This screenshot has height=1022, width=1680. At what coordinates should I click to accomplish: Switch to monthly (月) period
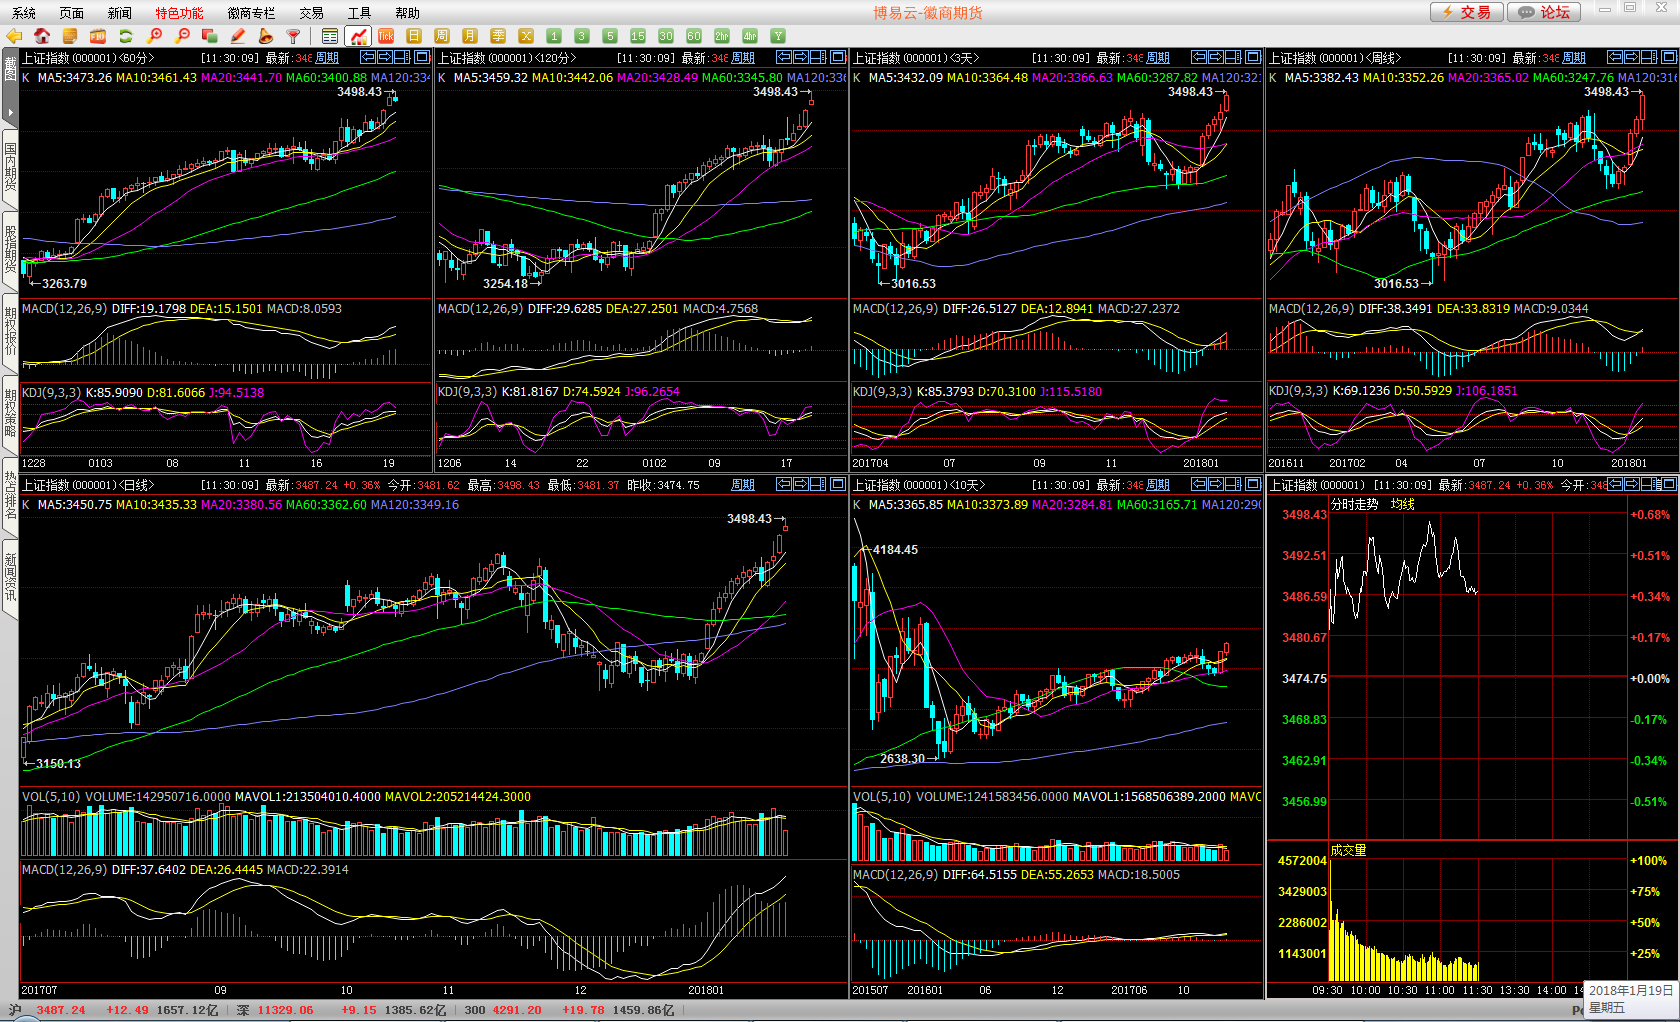[x=470, y=36]
